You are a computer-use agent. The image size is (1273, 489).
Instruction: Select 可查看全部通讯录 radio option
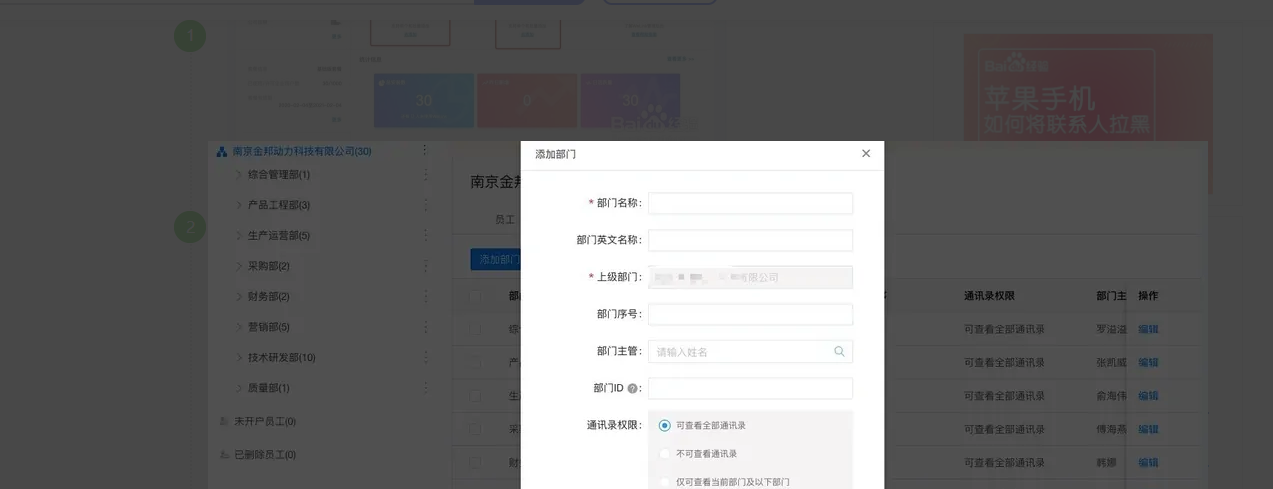click(665, 425)
